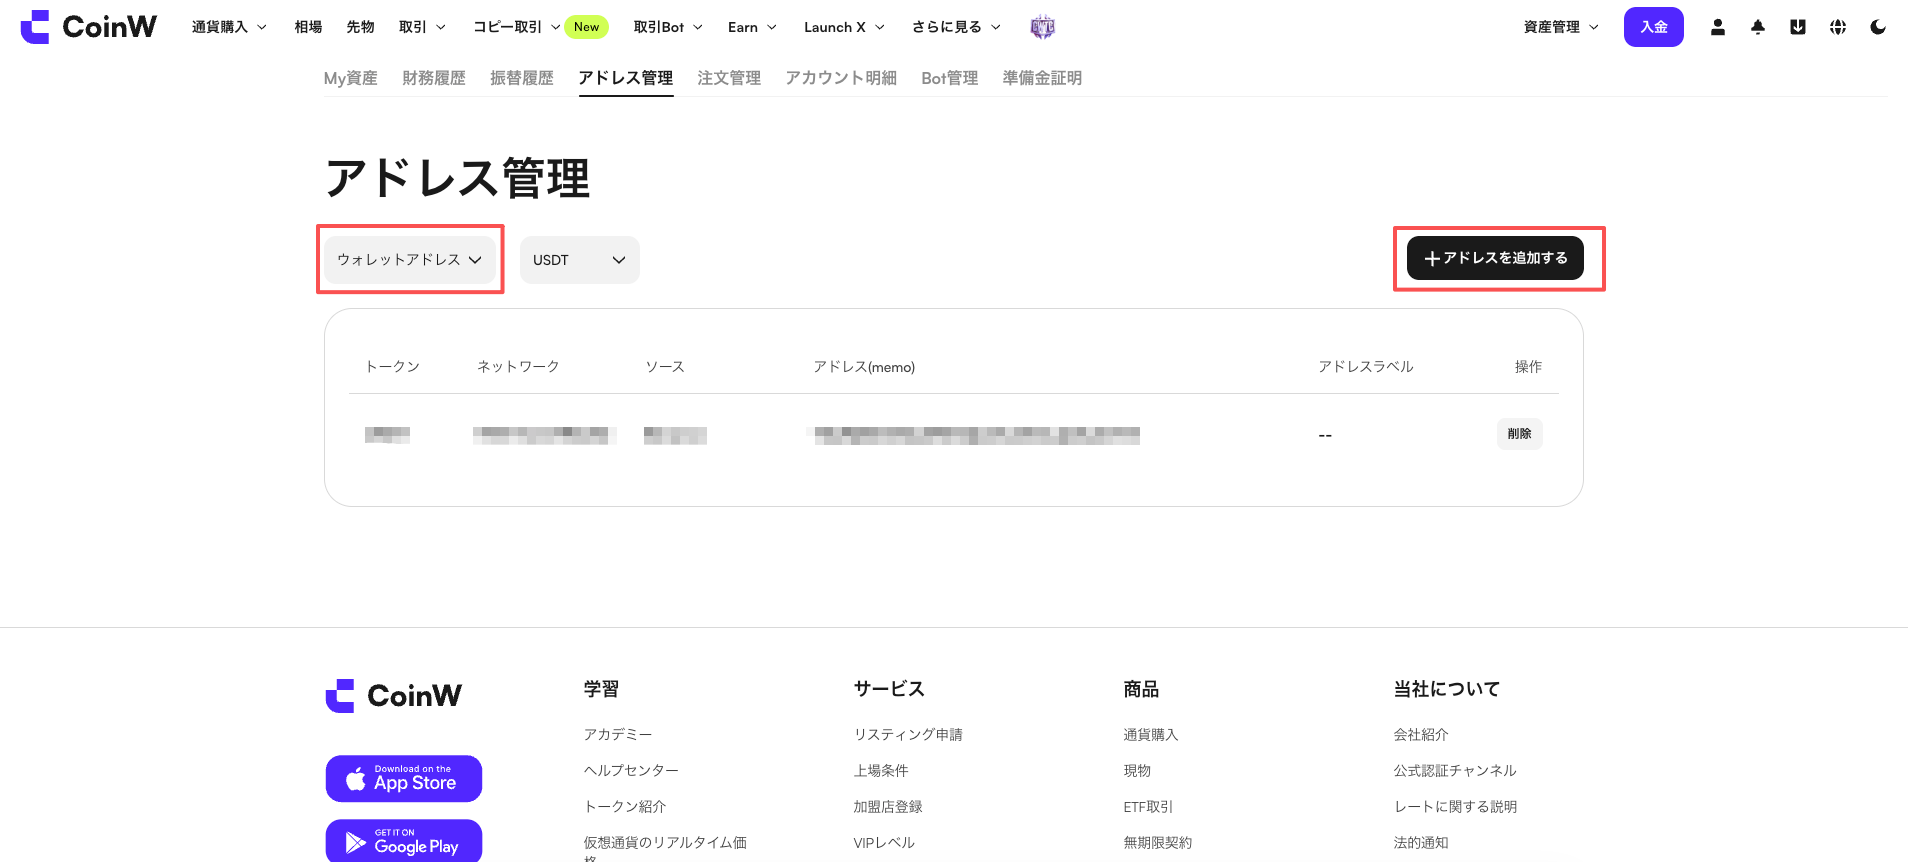Viewport: 1908px width, 862px height.
Task: Open the user profile icon
Action: 1718,27
